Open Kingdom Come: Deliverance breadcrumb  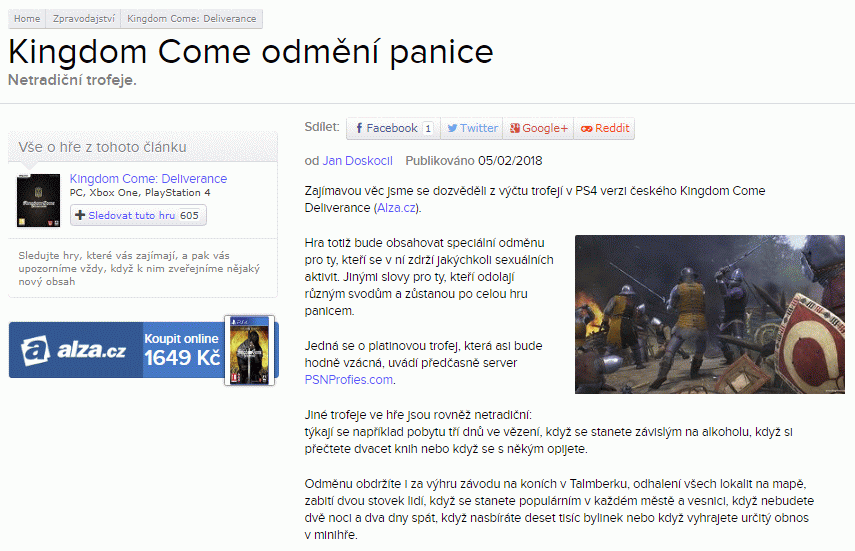(x=191, y=19)
